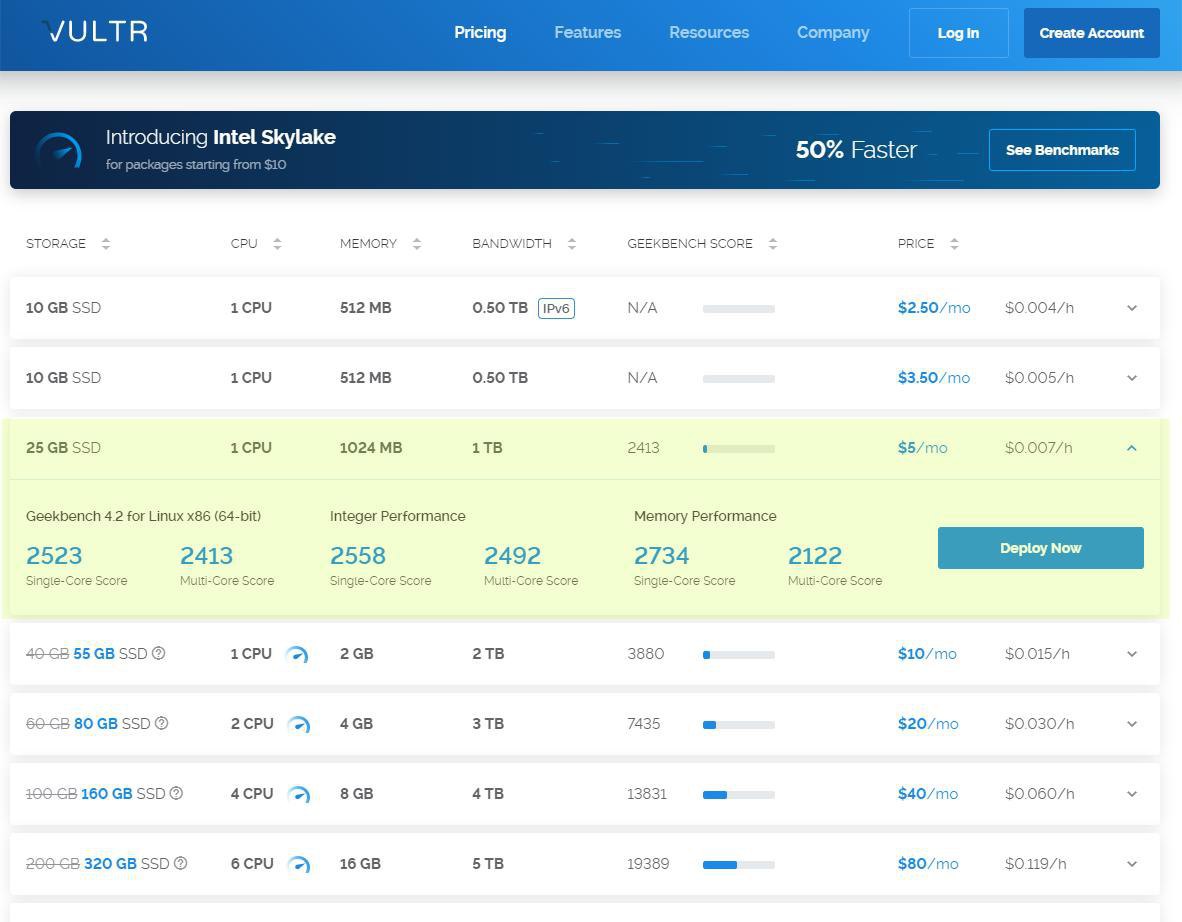Click the $10/mo price

927,654
